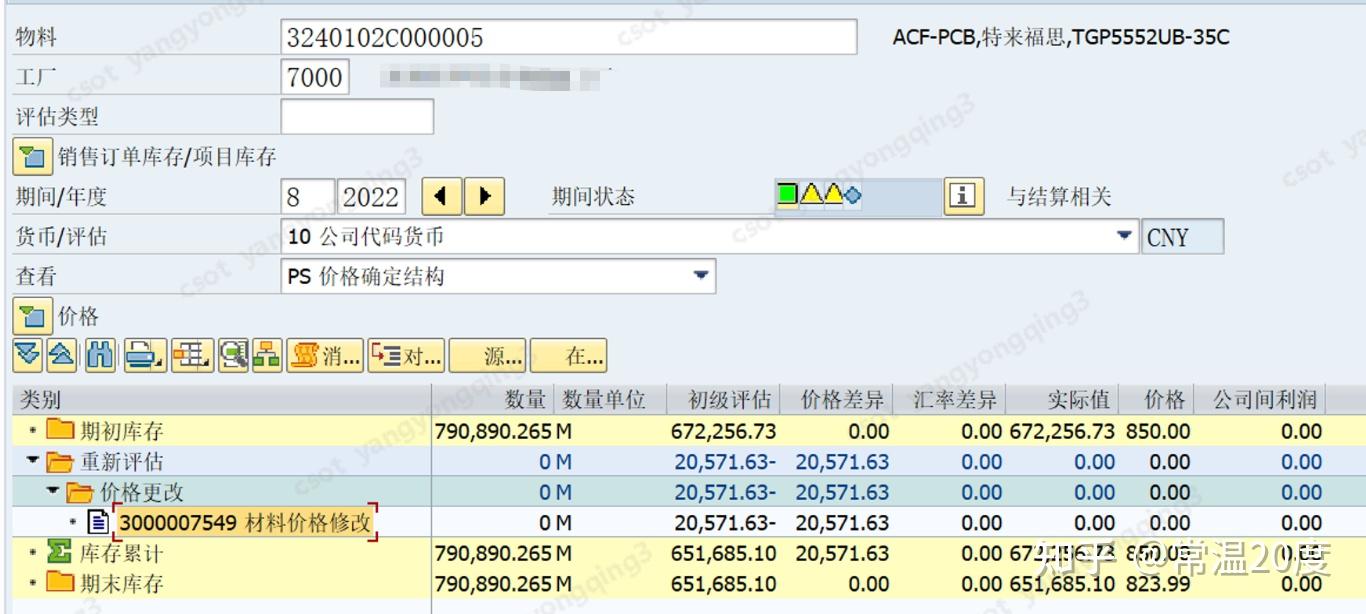Click the 源... button
Viewport: 1366px width, 614px height.
(x=487, y=355)
